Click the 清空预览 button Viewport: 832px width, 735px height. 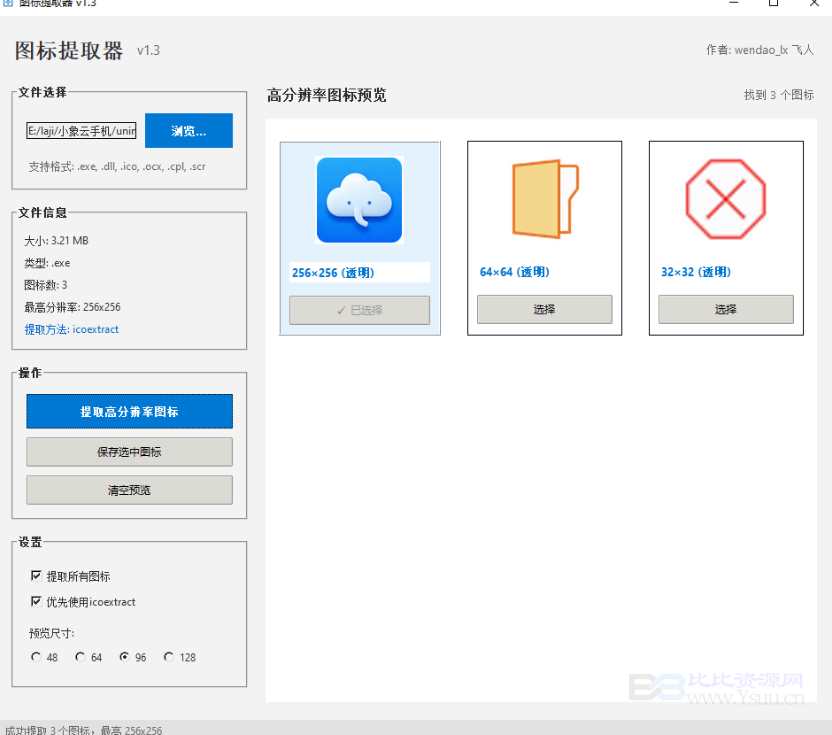point(129,490)
